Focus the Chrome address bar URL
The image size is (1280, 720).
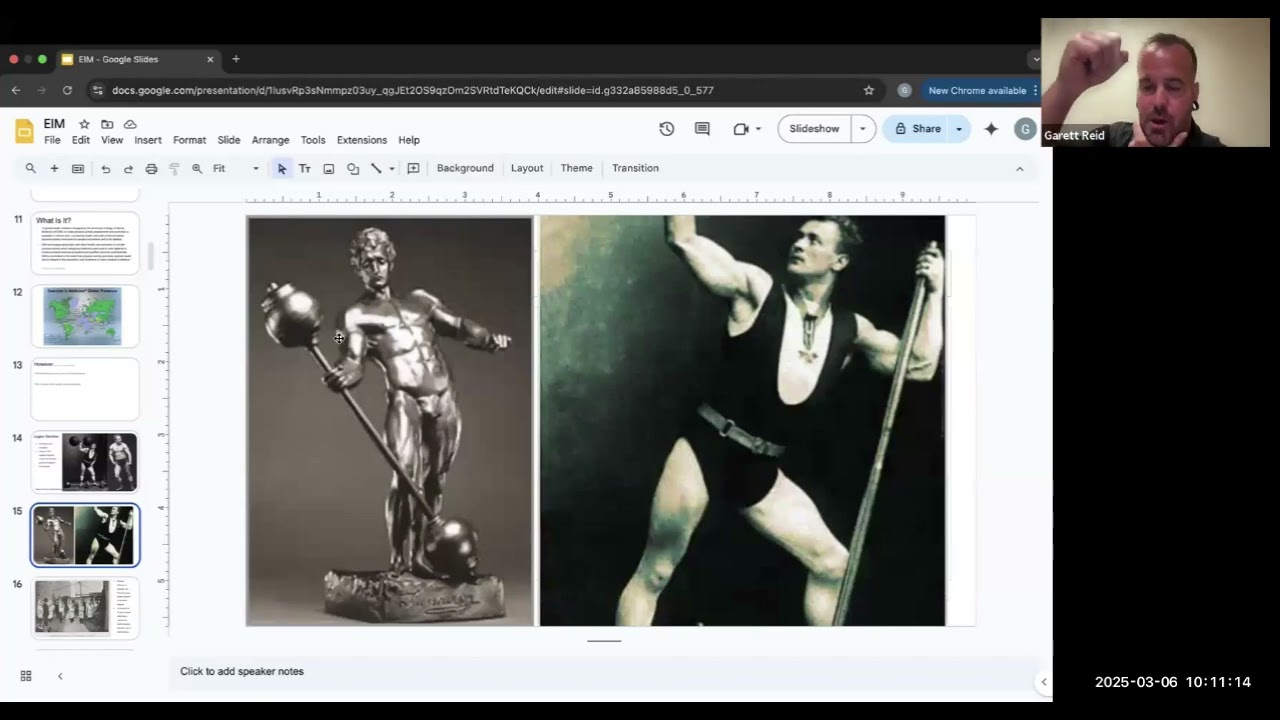413,90
